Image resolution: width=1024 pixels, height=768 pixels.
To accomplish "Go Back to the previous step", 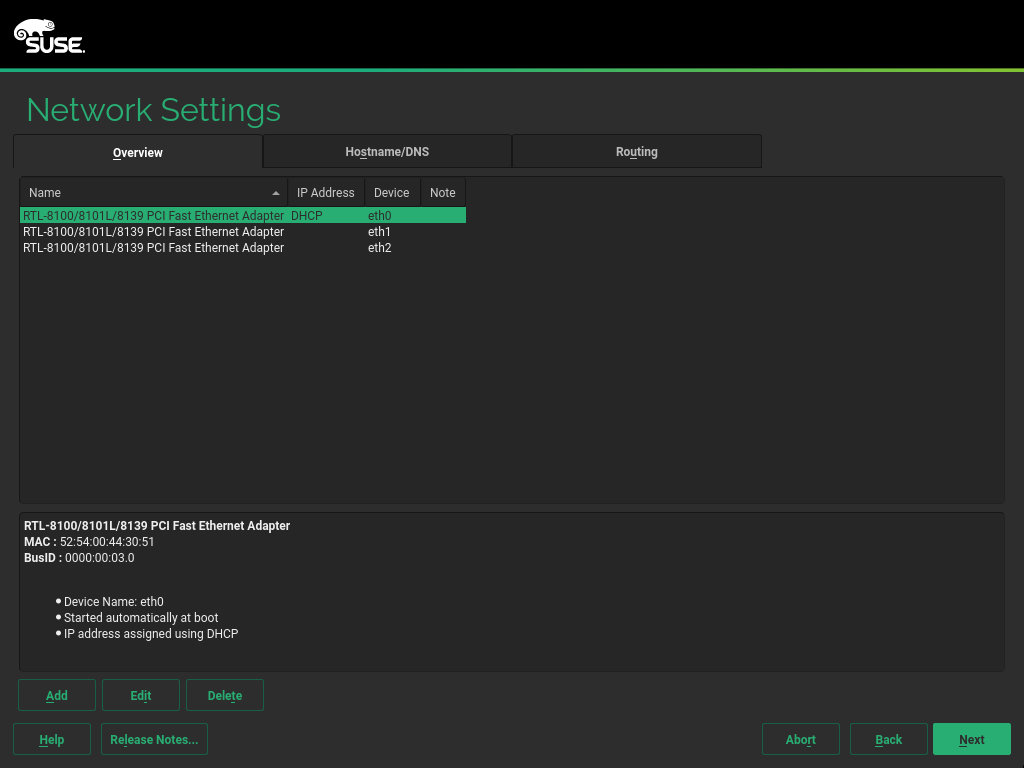I will [888, 740].
